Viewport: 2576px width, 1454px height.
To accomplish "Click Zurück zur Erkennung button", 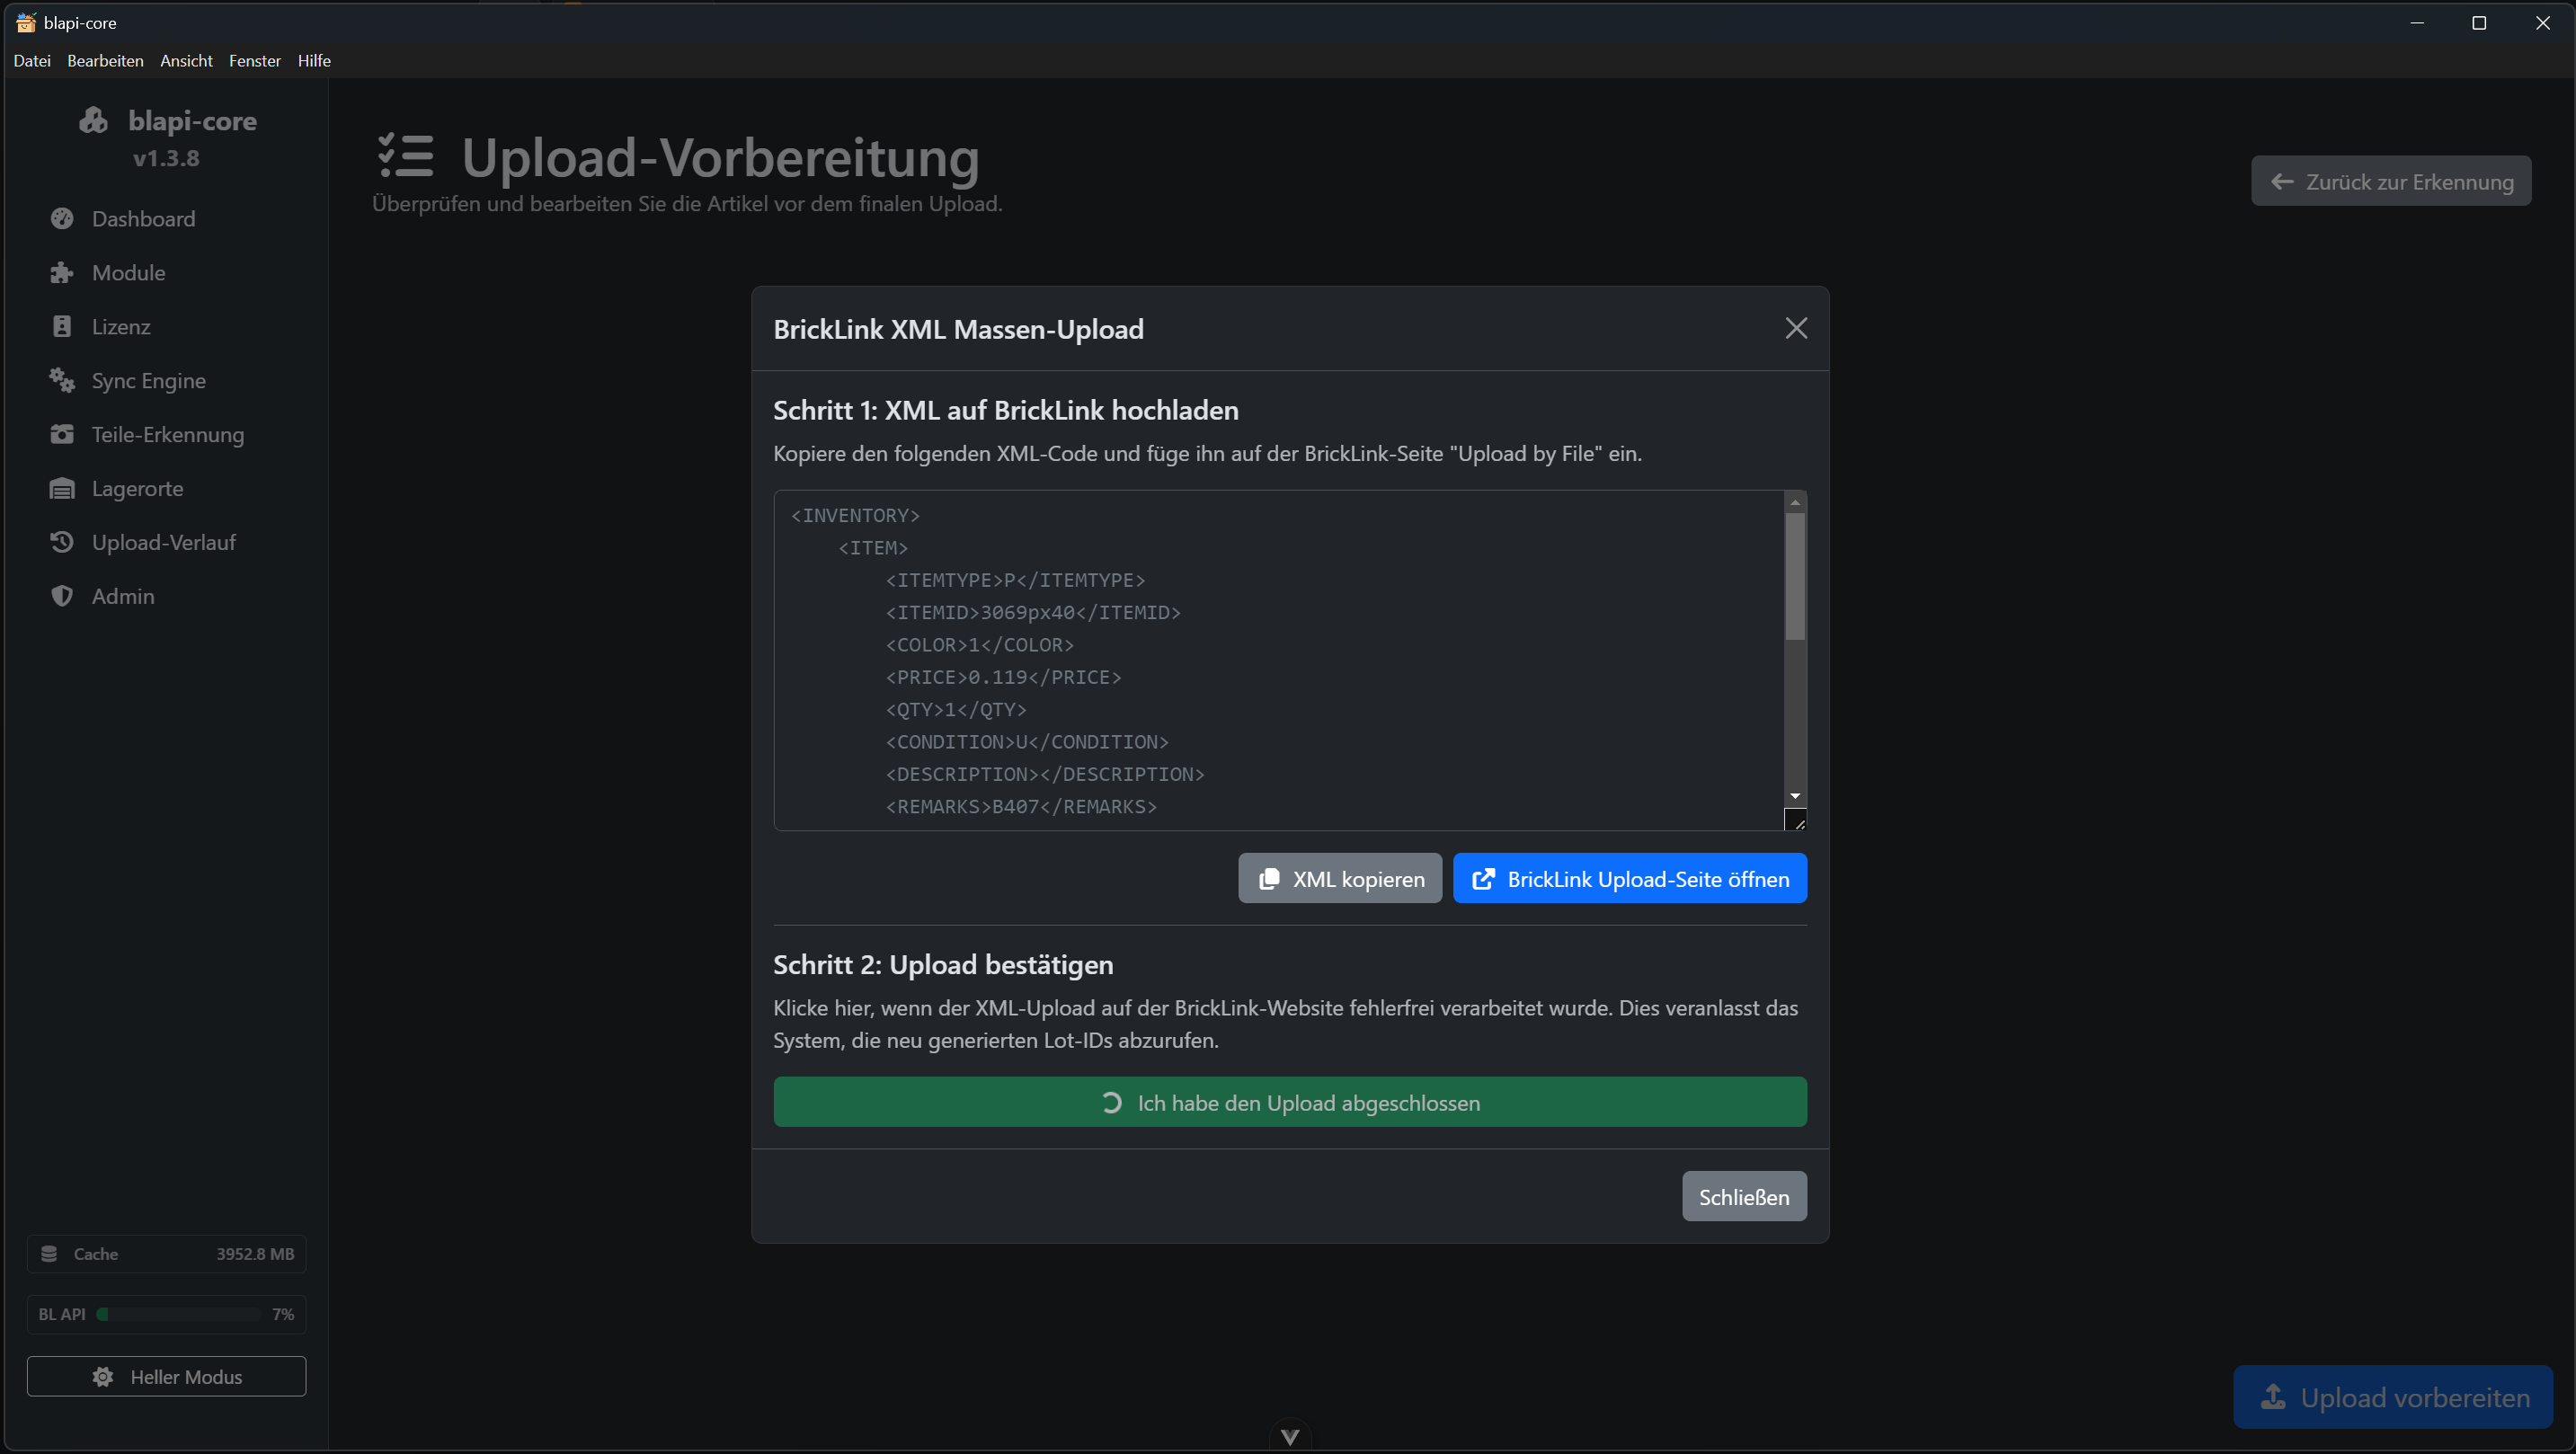I will click(x=2391, y=181).
